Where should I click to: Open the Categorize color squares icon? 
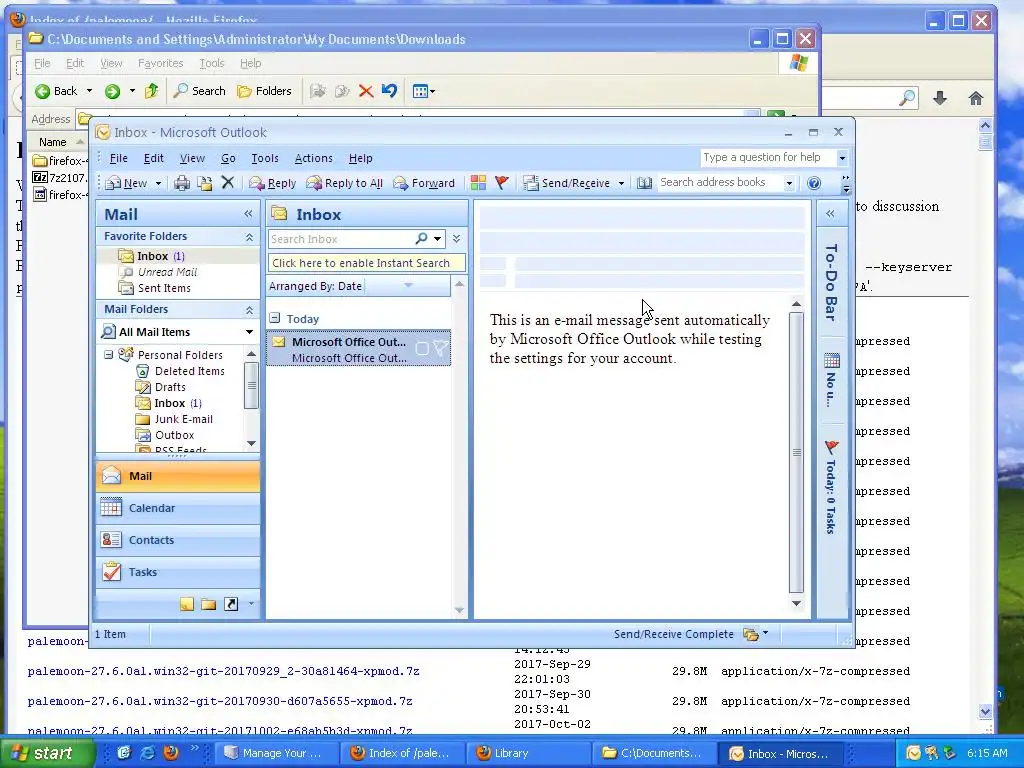478,183
